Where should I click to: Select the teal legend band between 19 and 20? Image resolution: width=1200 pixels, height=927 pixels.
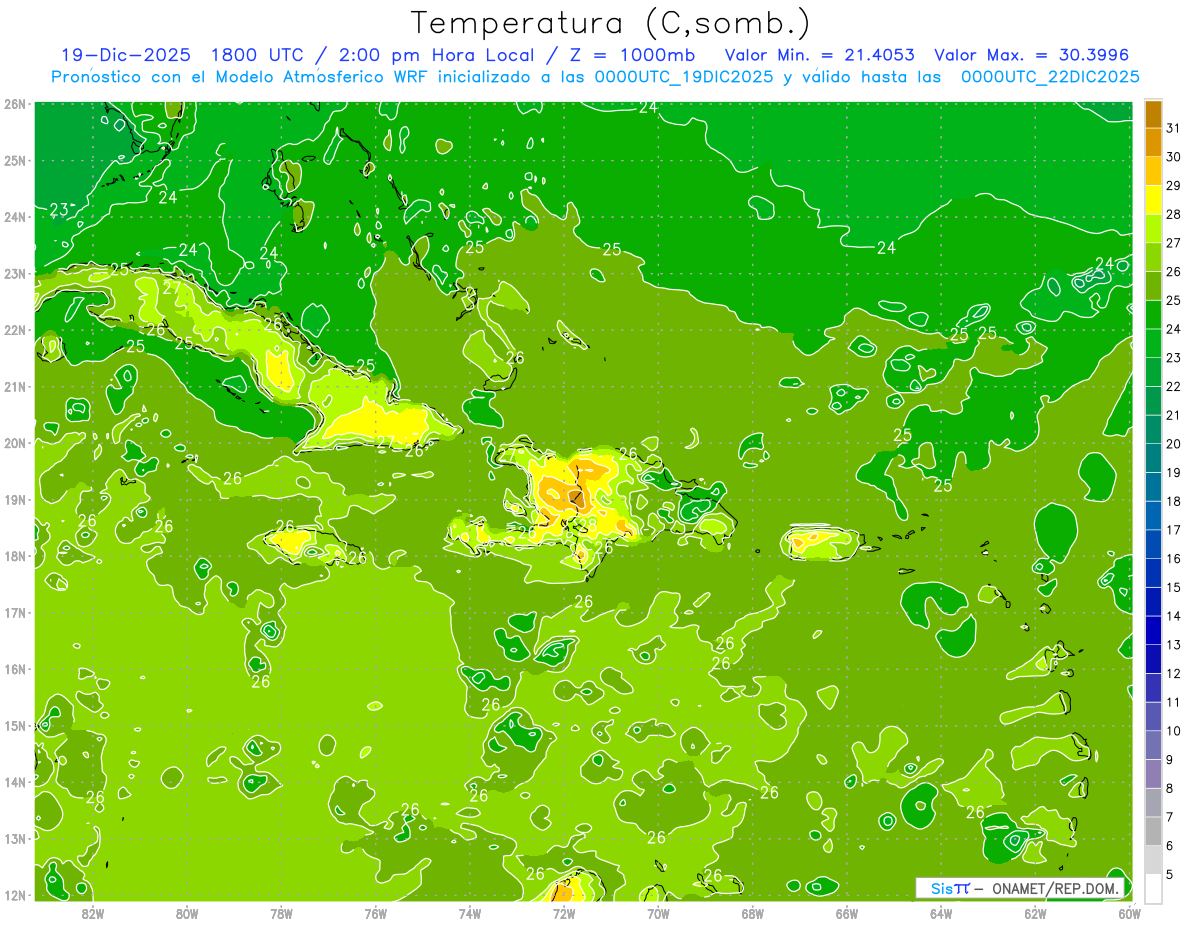(1153, 458)
